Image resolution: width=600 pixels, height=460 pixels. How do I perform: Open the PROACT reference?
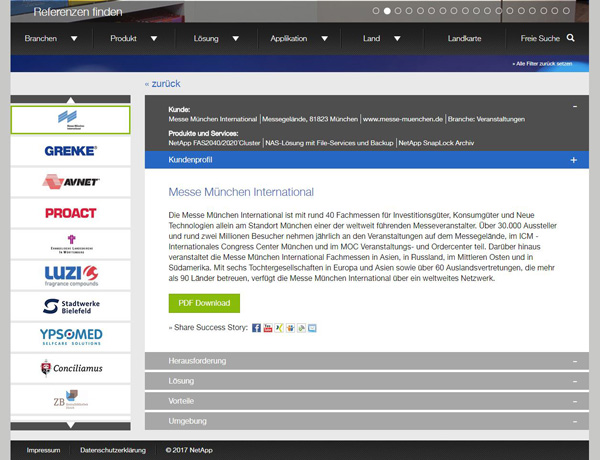[x=70, y=213]
